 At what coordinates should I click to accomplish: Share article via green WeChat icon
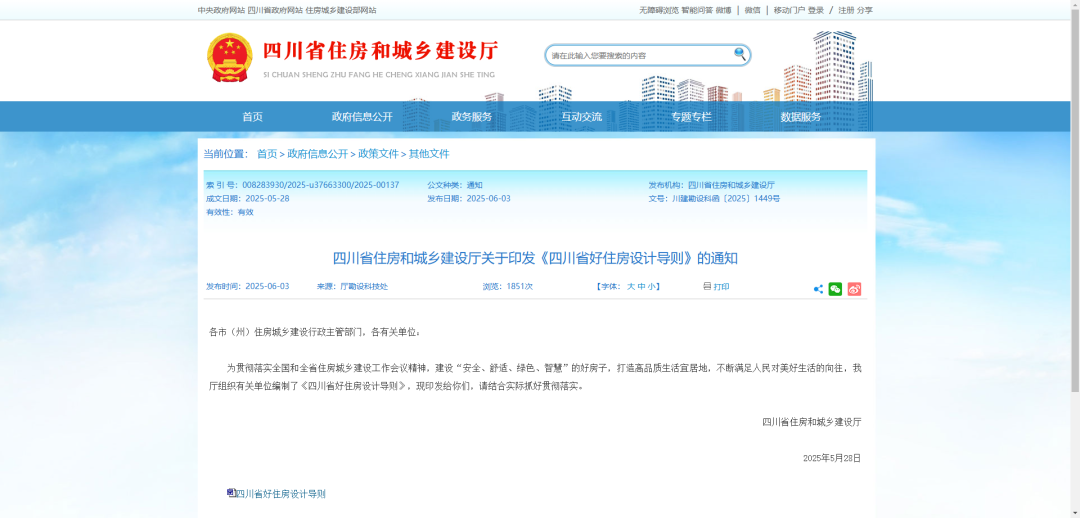pyautogui.click(x=835, y=289)
